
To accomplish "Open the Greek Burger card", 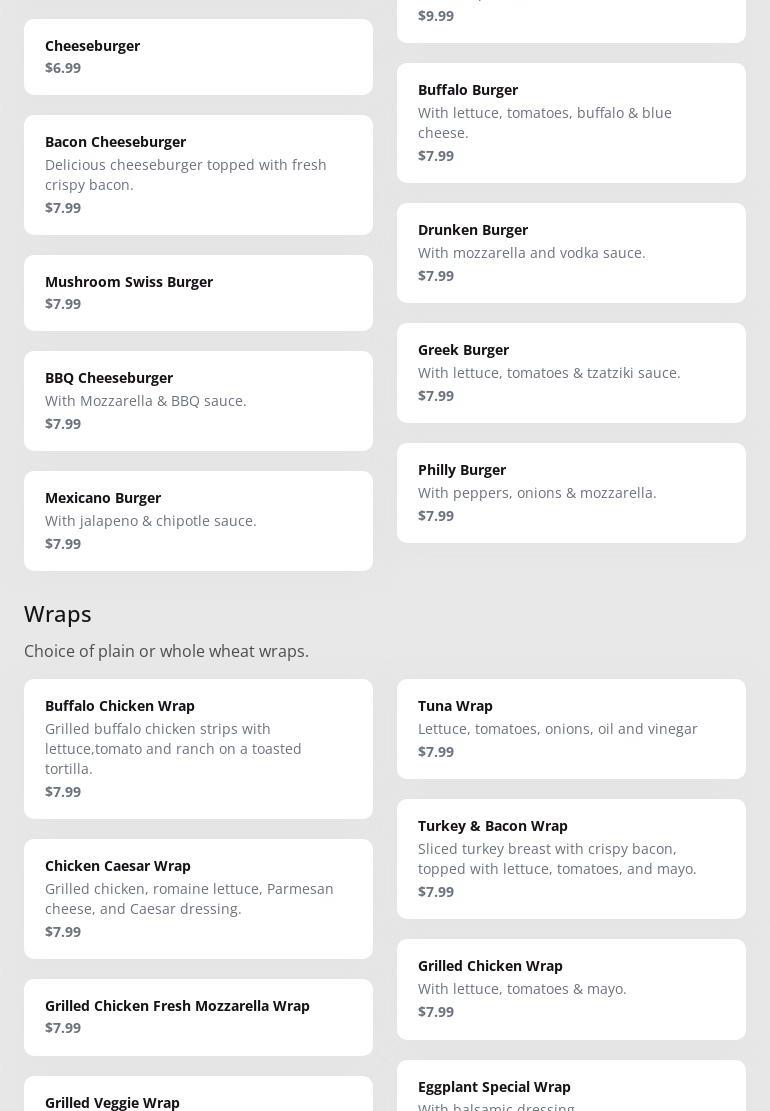I will pos(571,372).
